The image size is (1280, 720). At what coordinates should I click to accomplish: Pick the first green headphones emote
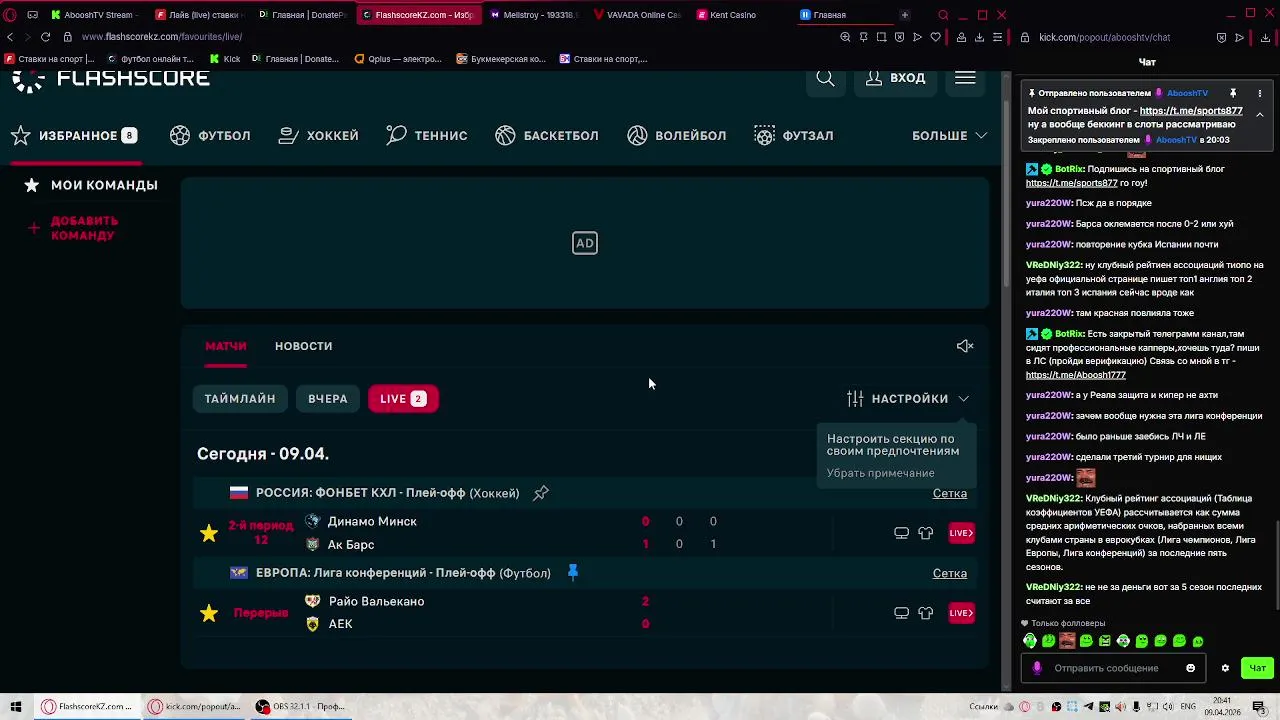(x=1030, y=641)
